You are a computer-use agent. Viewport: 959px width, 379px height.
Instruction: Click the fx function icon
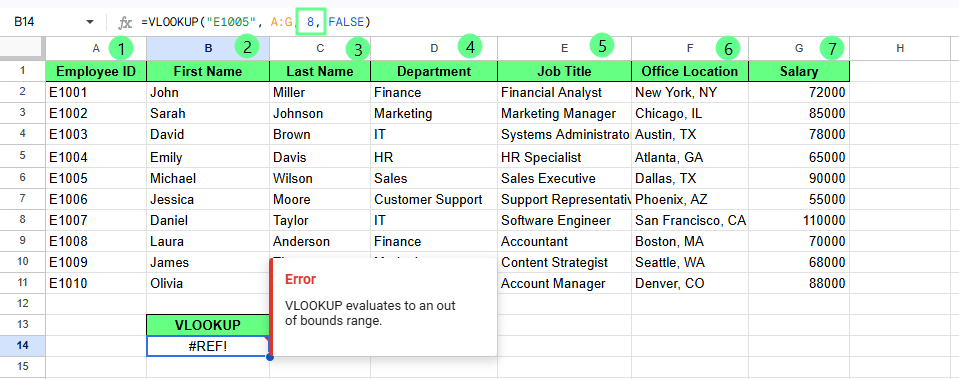pyautogui.click(x=125, y=23)
